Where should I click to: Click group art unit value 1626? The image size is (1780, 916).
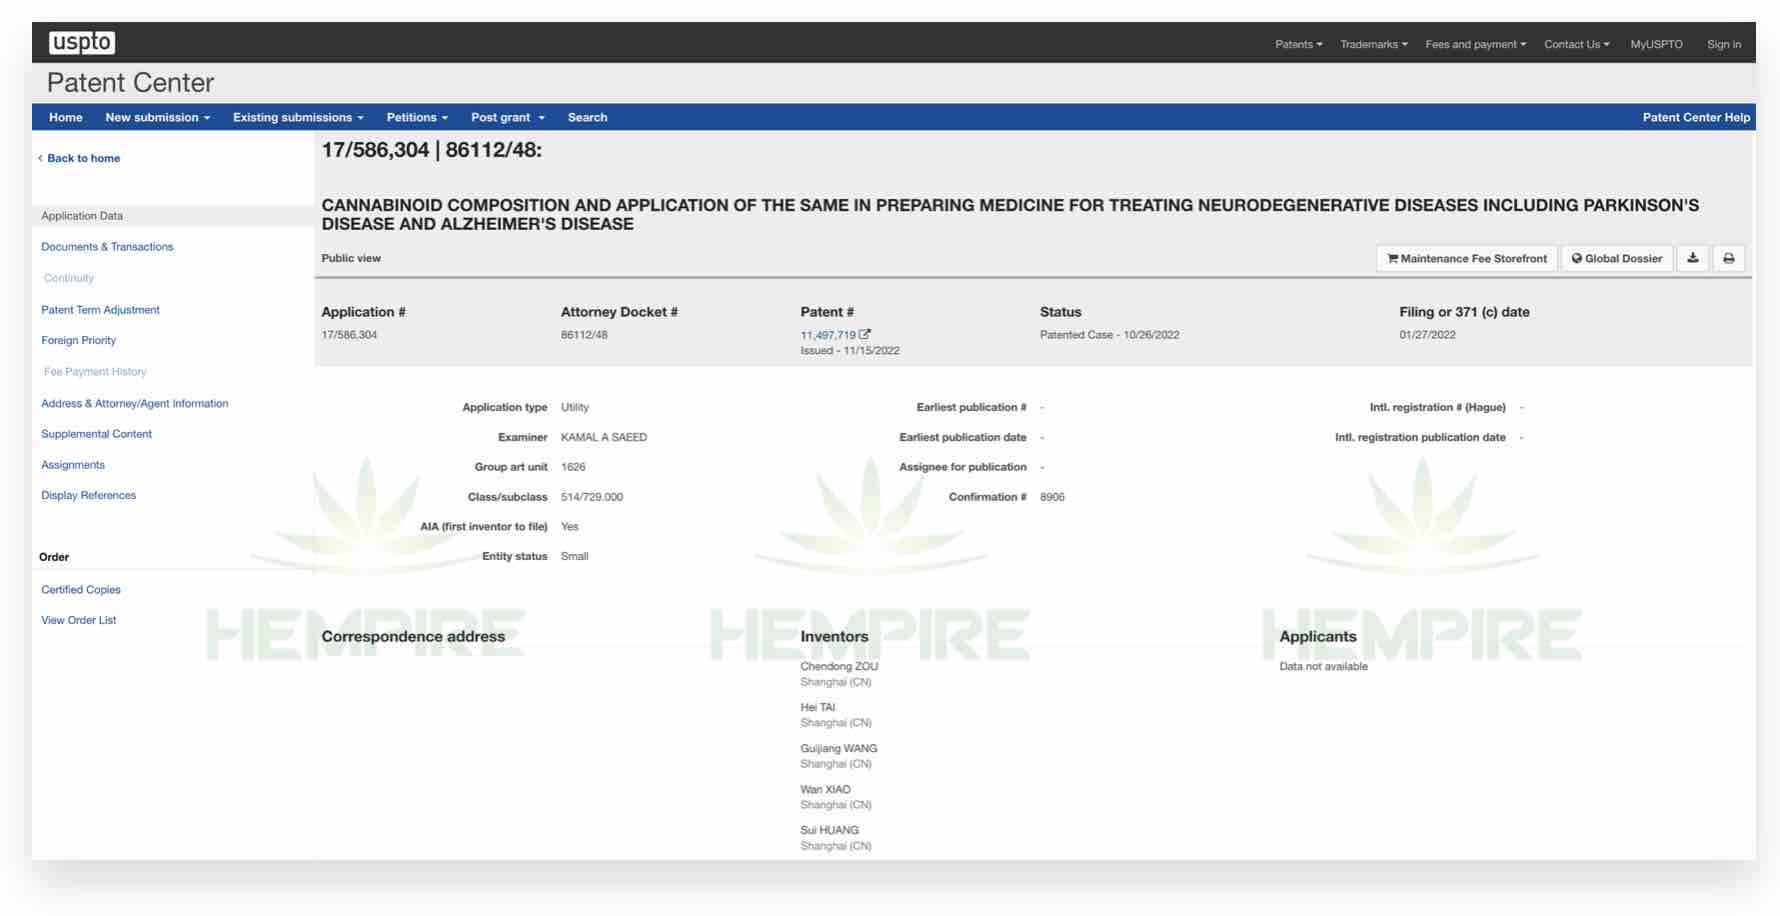pyautogui.click(x=573, y=467)
